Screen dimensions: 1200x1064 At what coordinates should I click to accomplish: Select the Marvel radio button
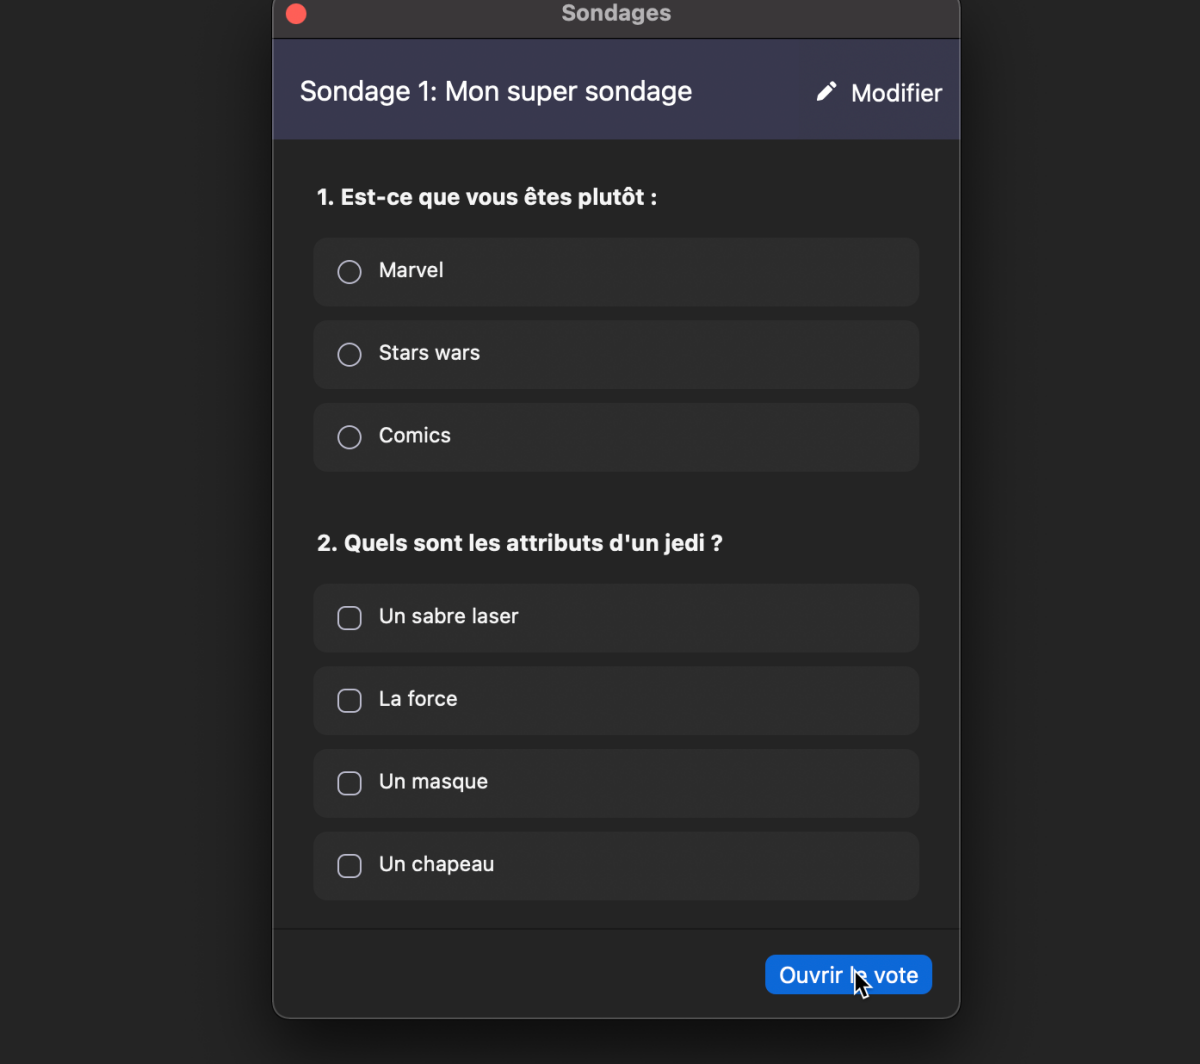click(349, 272)
